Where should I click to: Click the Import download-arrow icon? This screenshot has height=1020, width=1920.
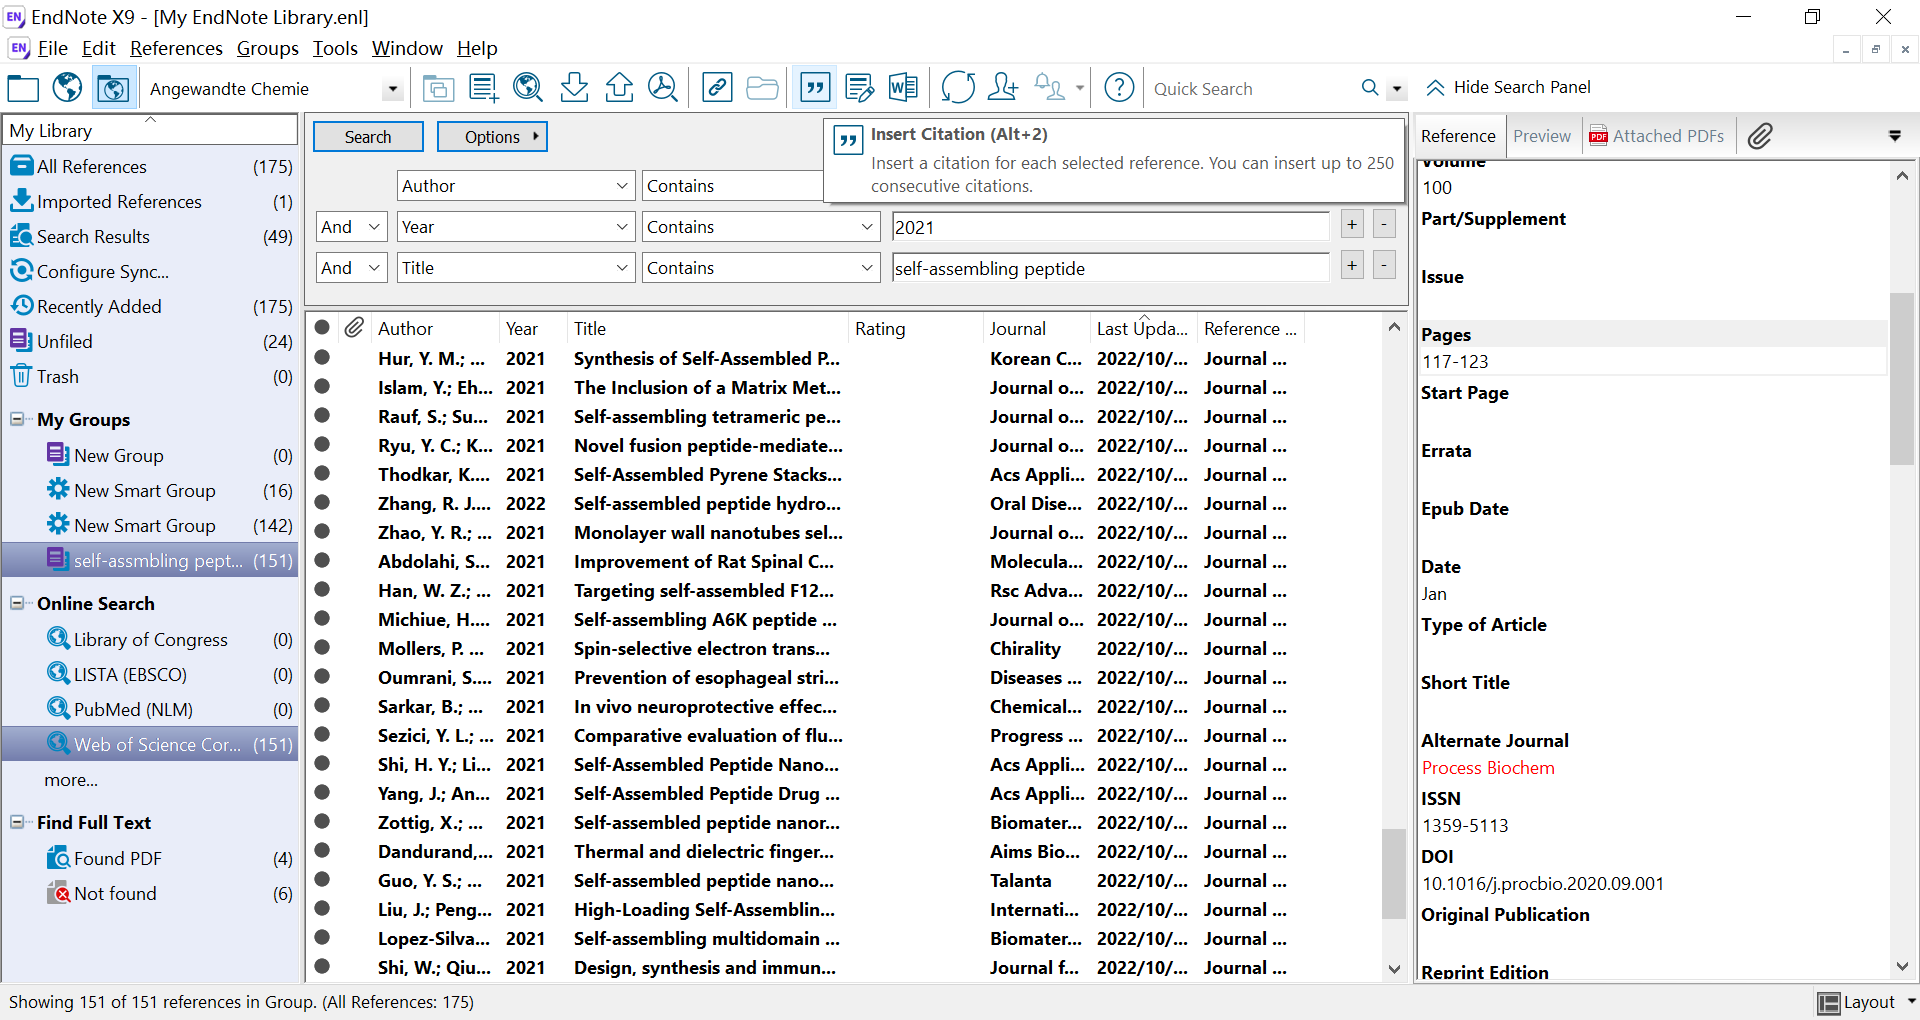pyautogui.click(x=574, y=88)
